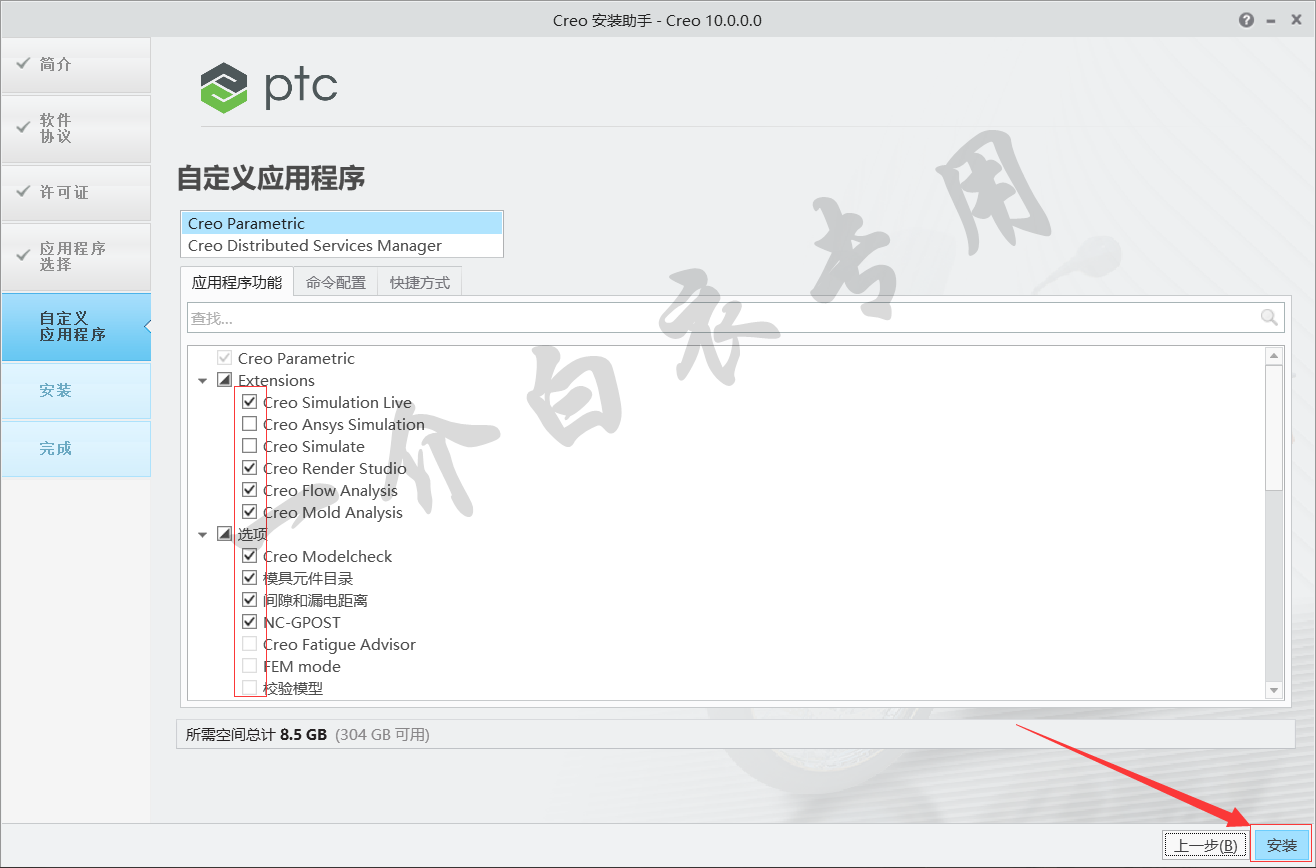Open the 完成 sidebar step
Image resolution: width=1316 pixels, height=868 pixels.
pyautogui.click(x=76, y=449)
